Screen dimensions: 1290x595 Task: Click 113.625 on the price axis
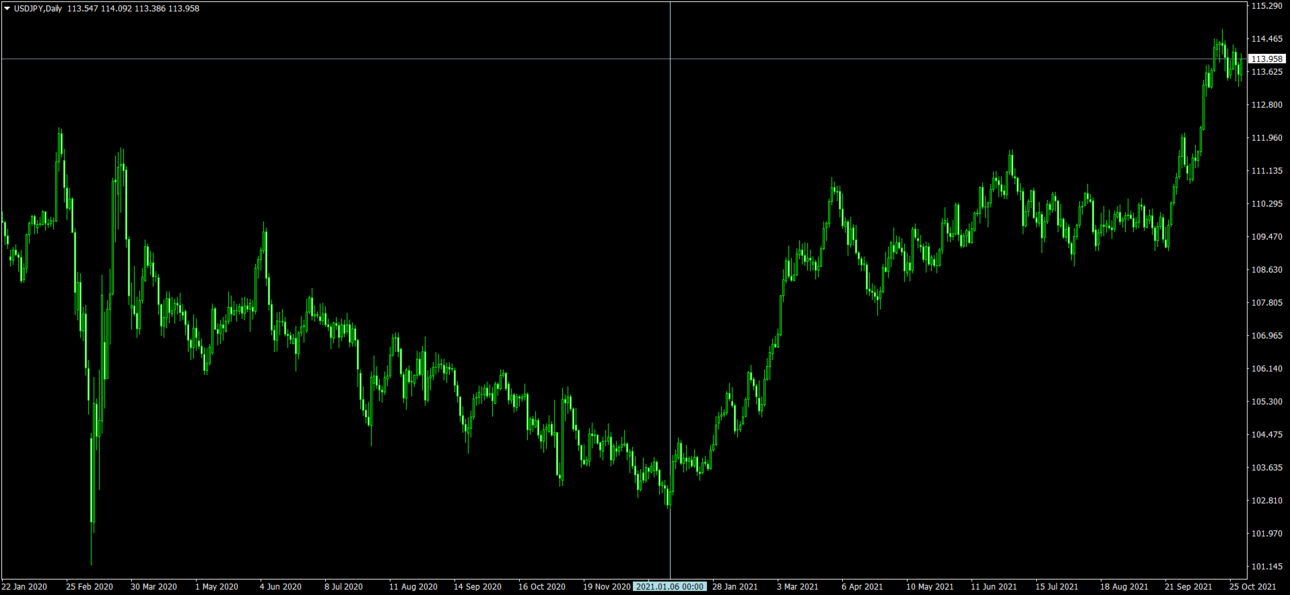tap(1266, 72)
